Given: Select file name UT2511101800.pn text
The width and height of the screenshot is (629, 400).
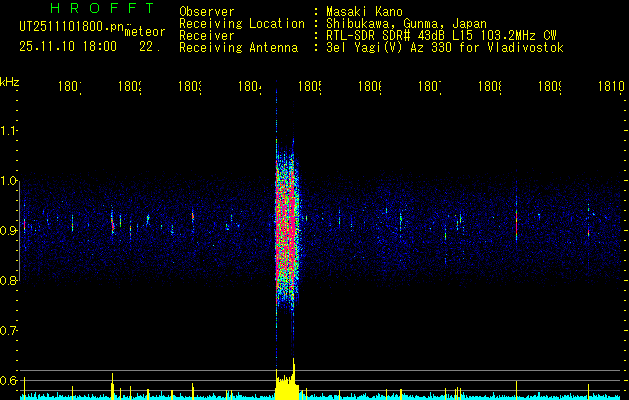Looking at the screenshot, I should 72,27.
